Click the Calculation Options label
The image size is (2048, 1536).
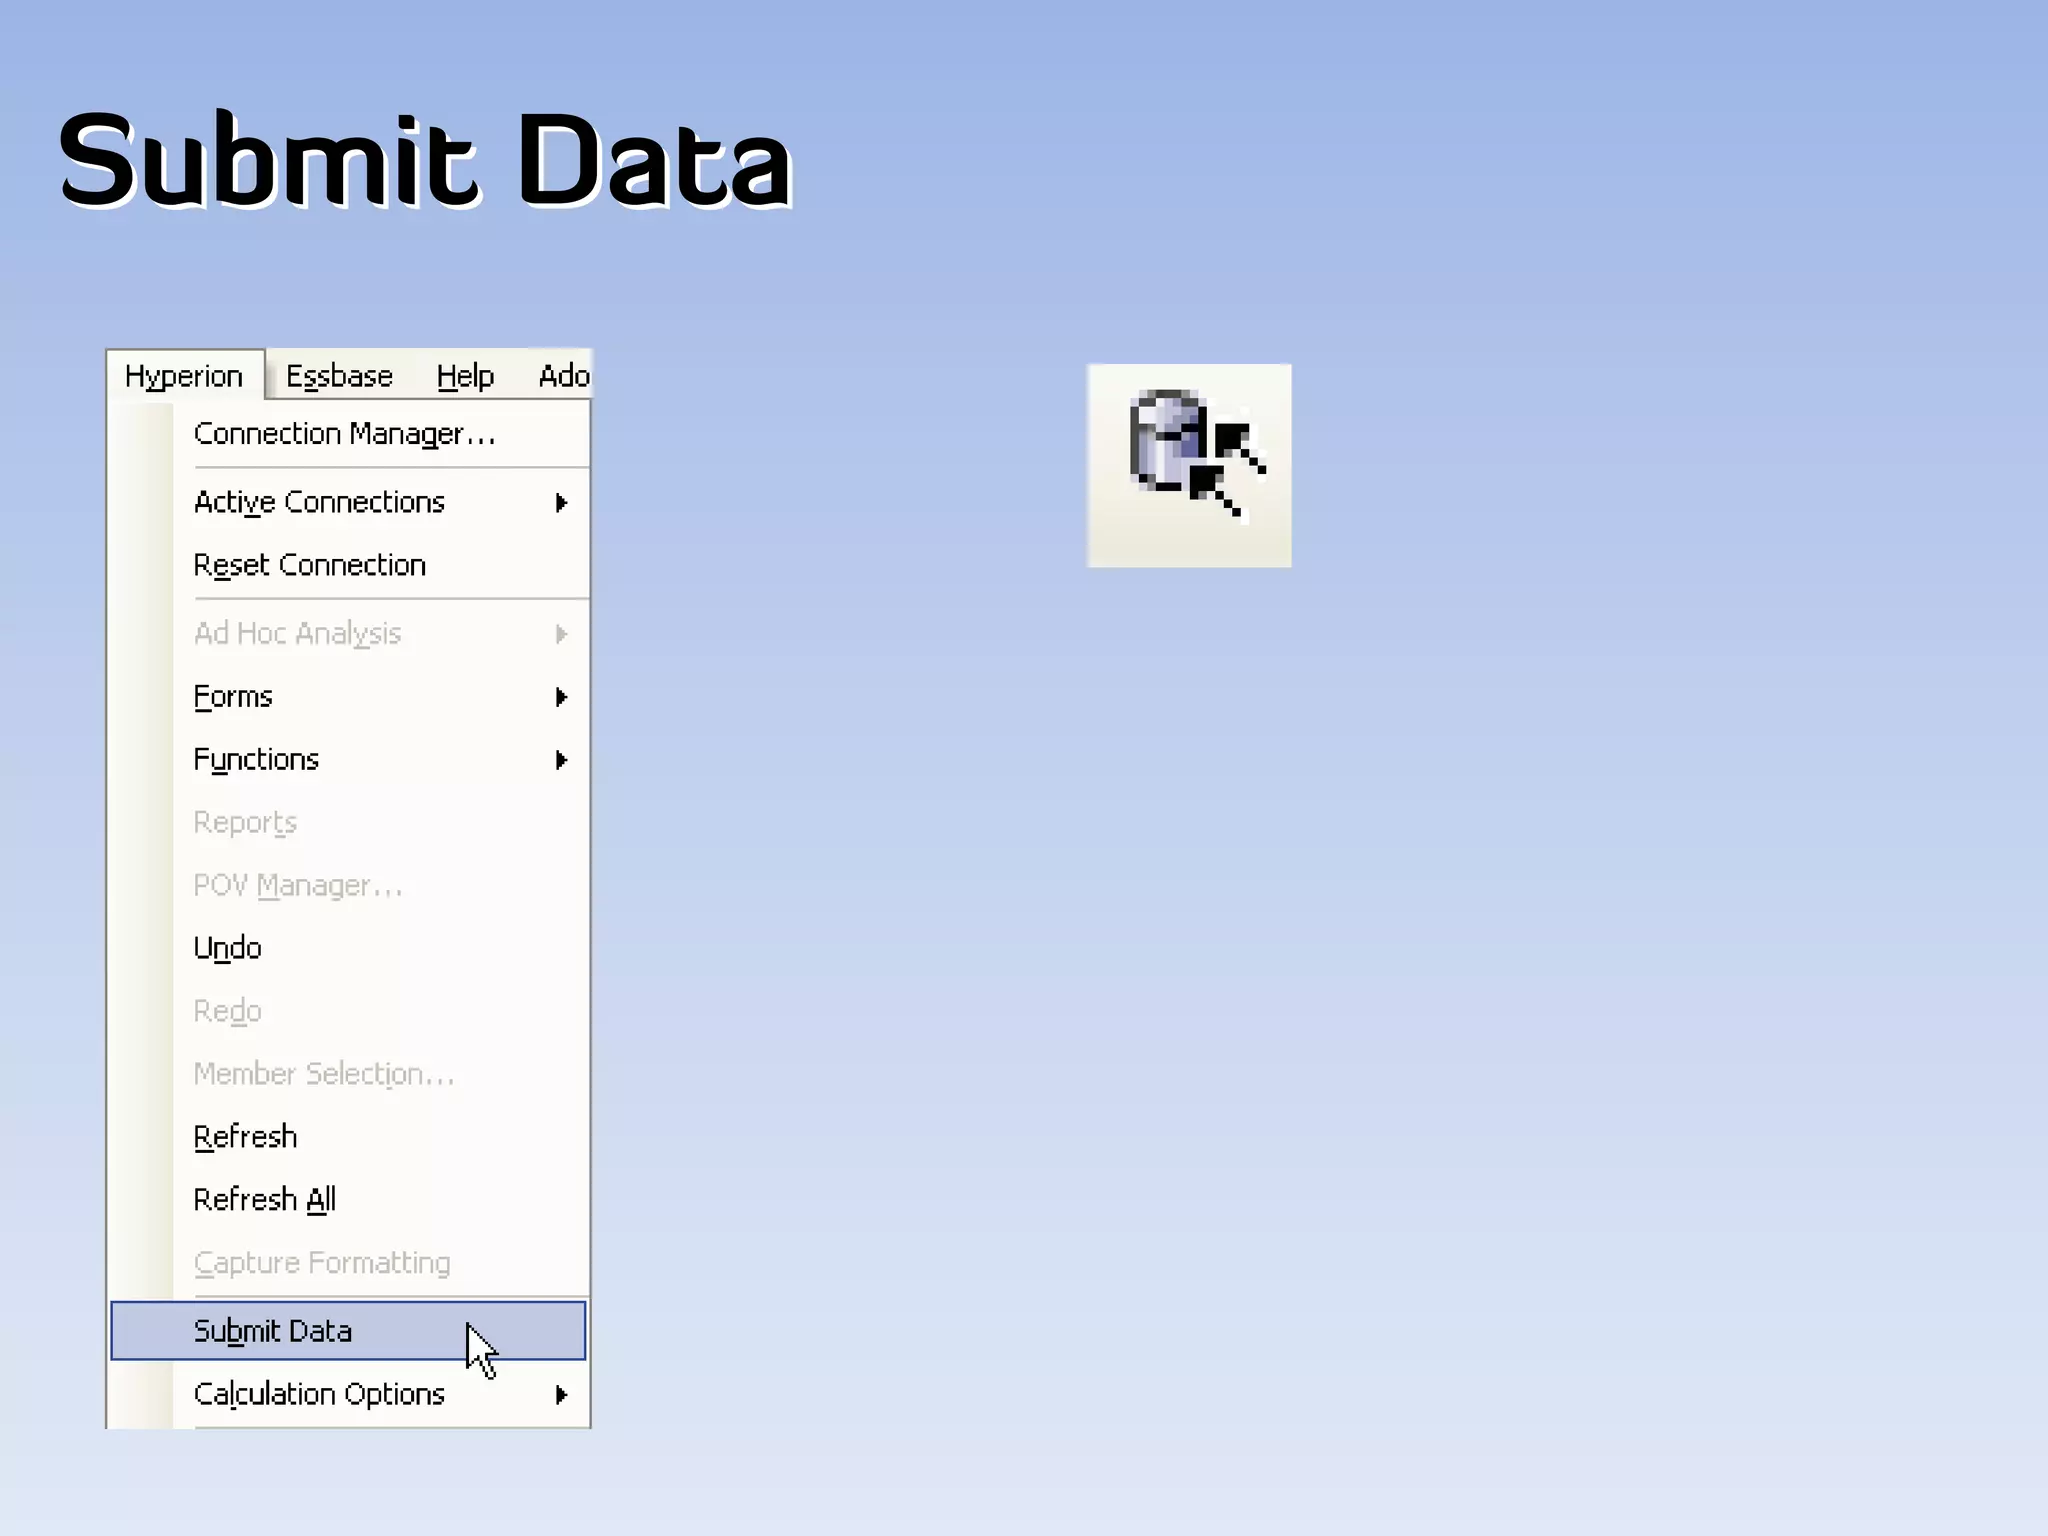(x=319, y=1394)
